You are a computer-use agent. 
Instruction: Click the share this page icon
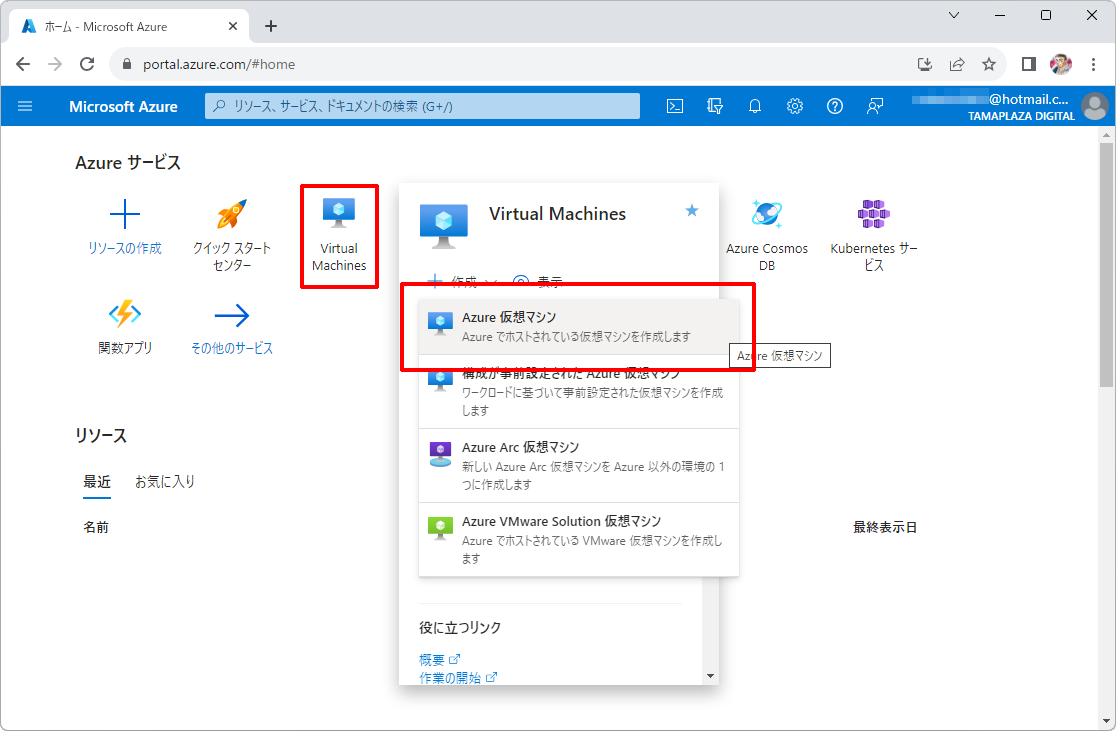pyautogui.click(x=957, y=64)
